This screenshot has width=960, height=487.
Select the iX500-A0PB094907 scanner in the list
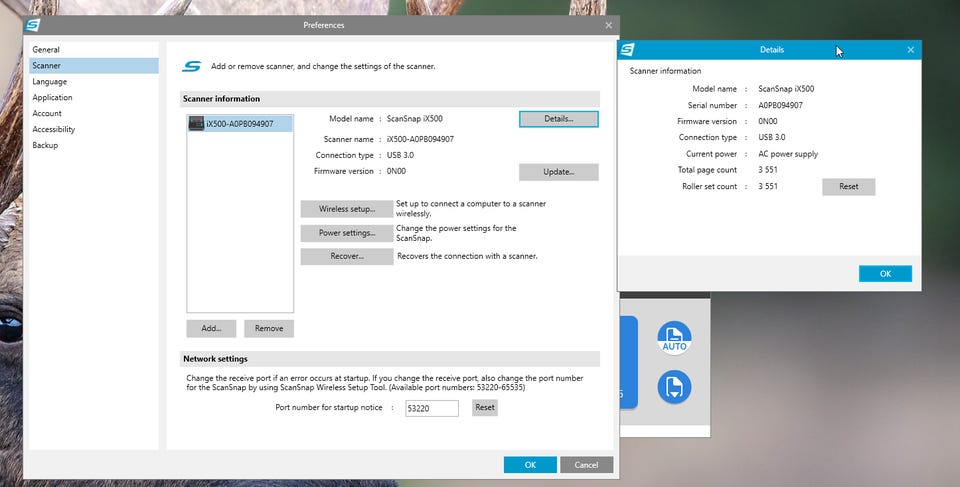point(240,124)
